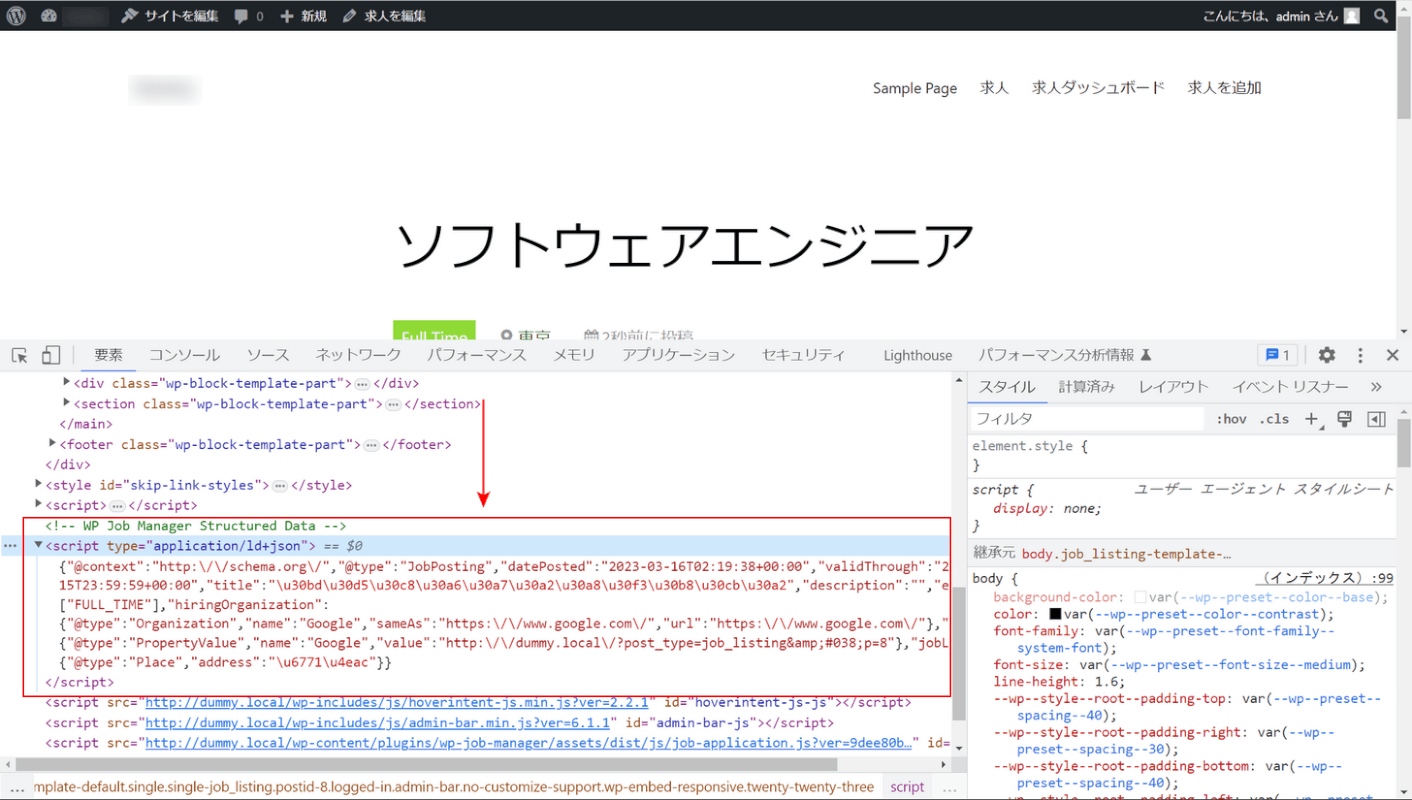Switch to the アプリケーション tab
Screen dimensions: 1412x800
(678, 355)
